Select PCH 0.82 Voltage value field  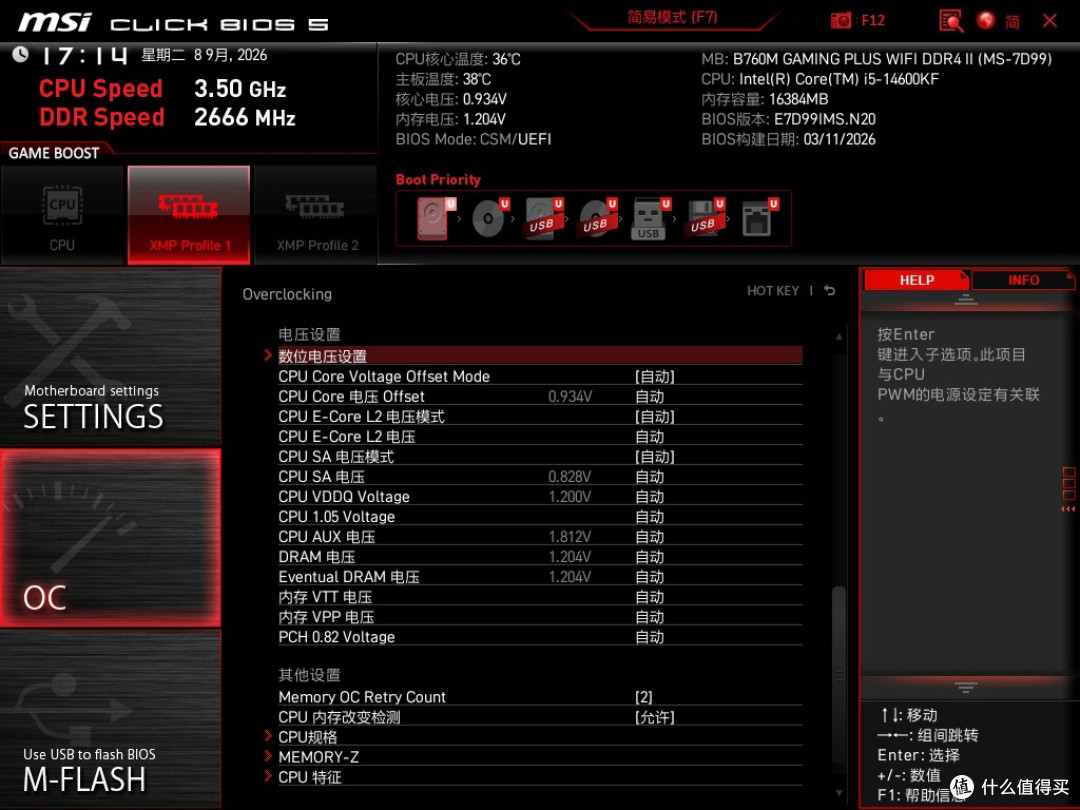point(650,636)
